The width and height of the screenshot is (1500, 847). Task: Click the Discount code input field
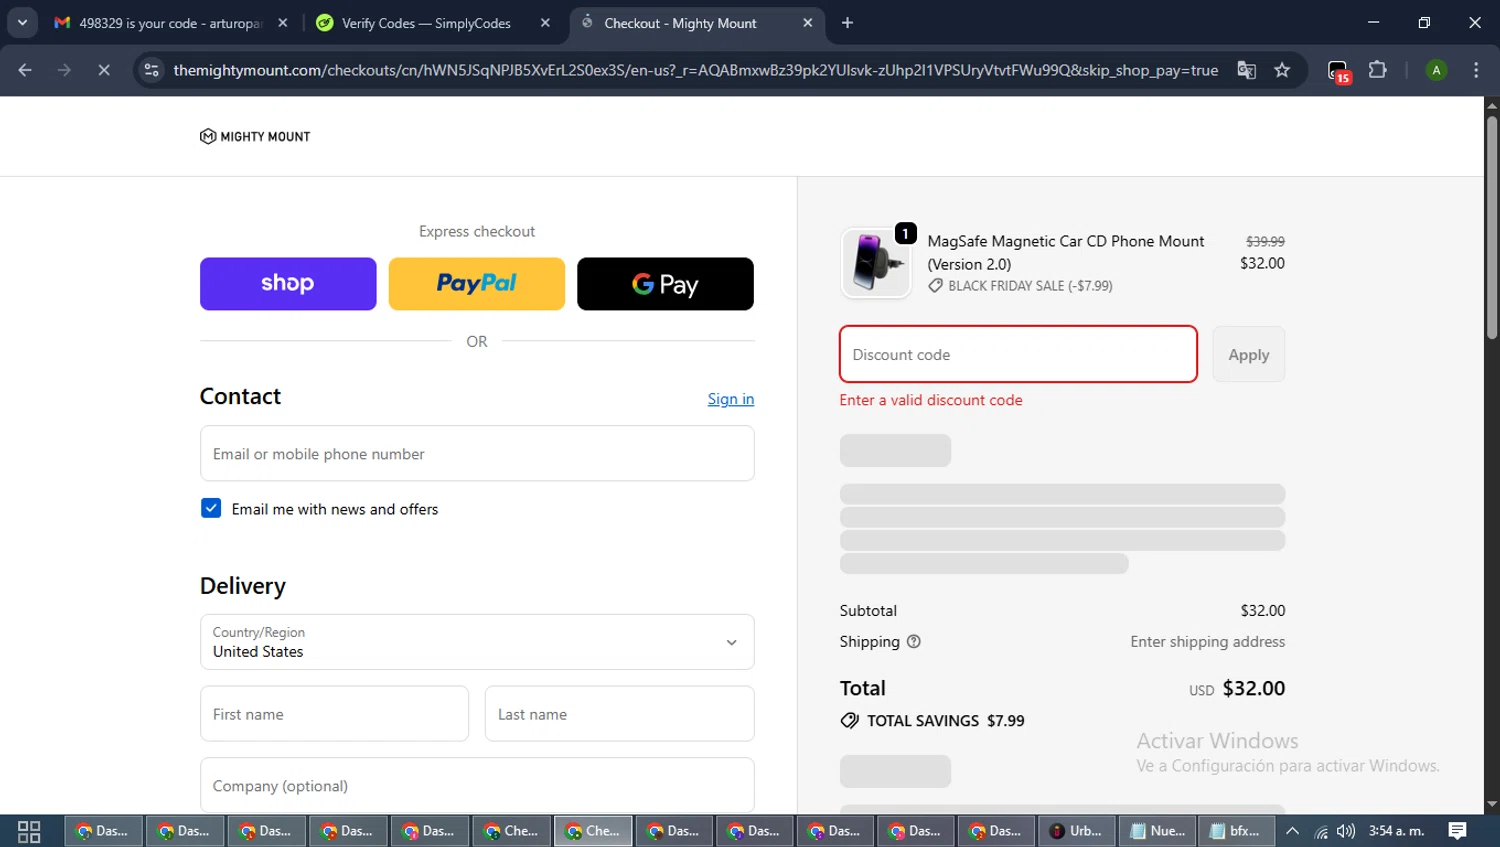click(x=1018, y=354)
